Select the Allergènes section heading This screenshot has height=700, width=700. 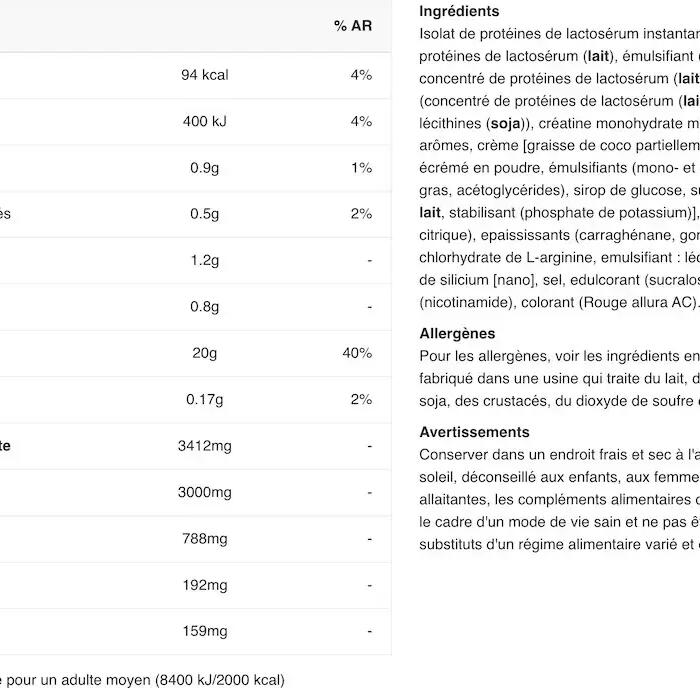click(457, 333)
